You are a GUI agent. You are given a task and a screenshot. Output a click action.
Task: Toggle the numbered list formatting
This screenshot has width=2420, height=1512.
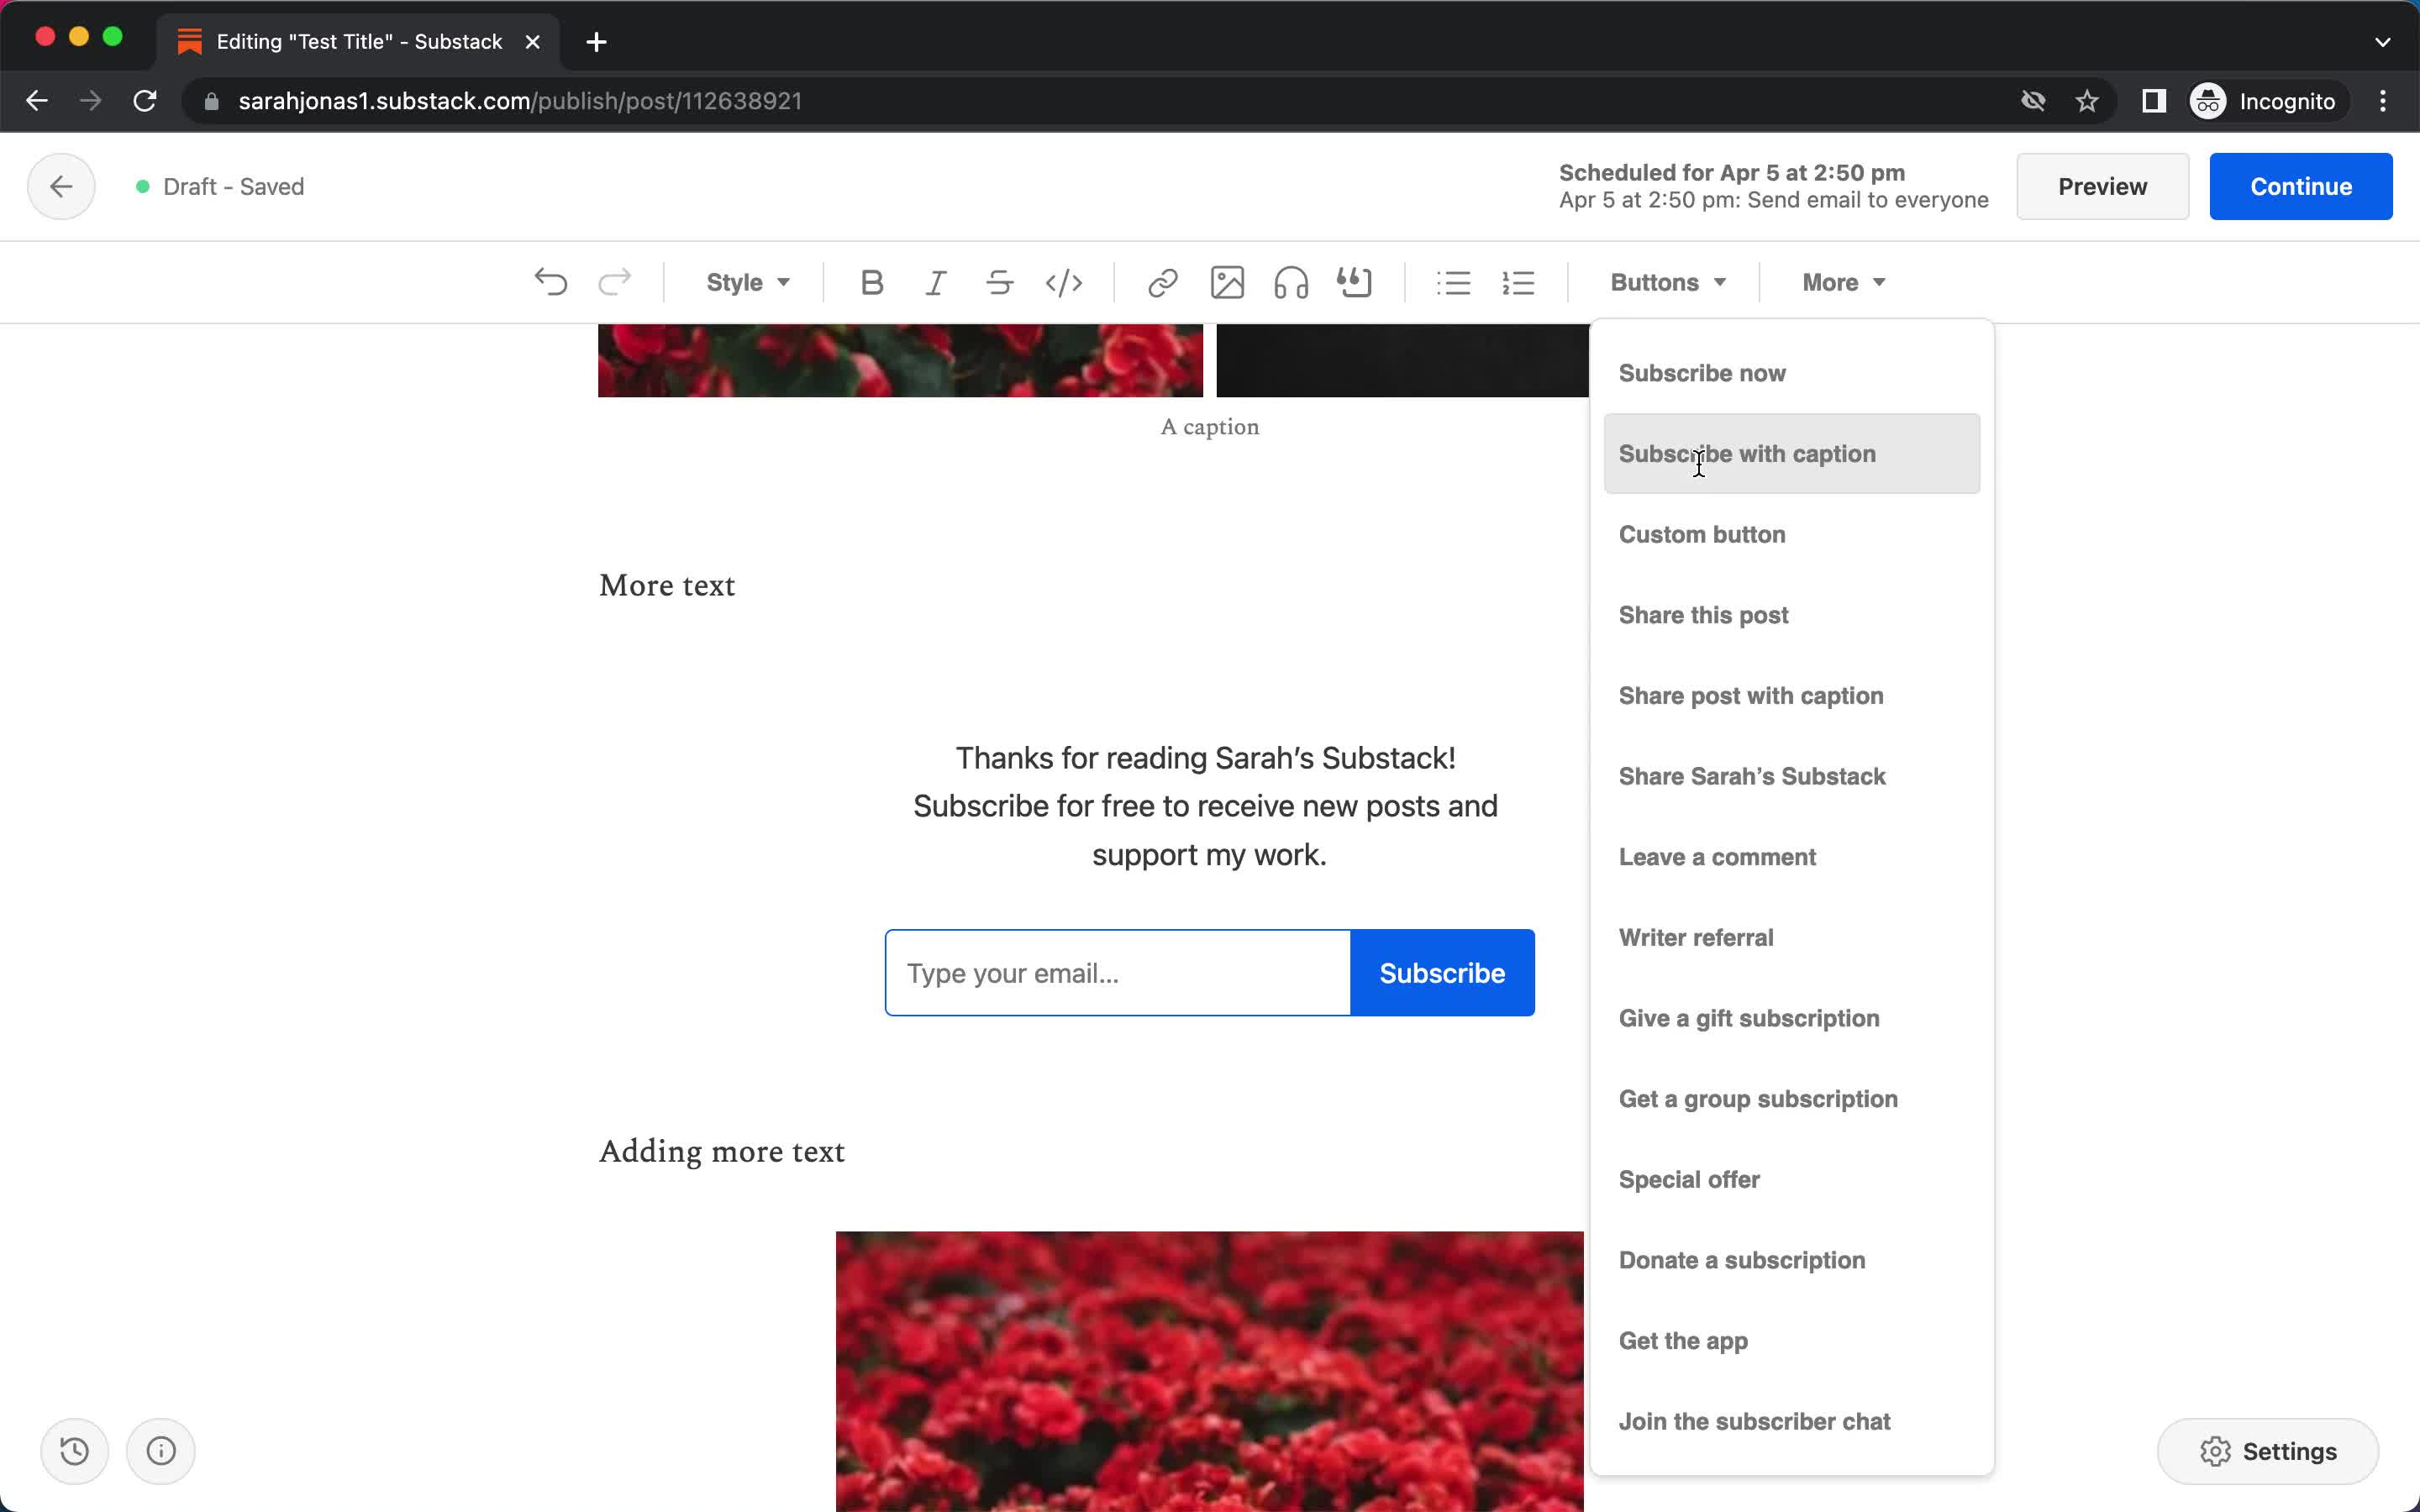1521,282
